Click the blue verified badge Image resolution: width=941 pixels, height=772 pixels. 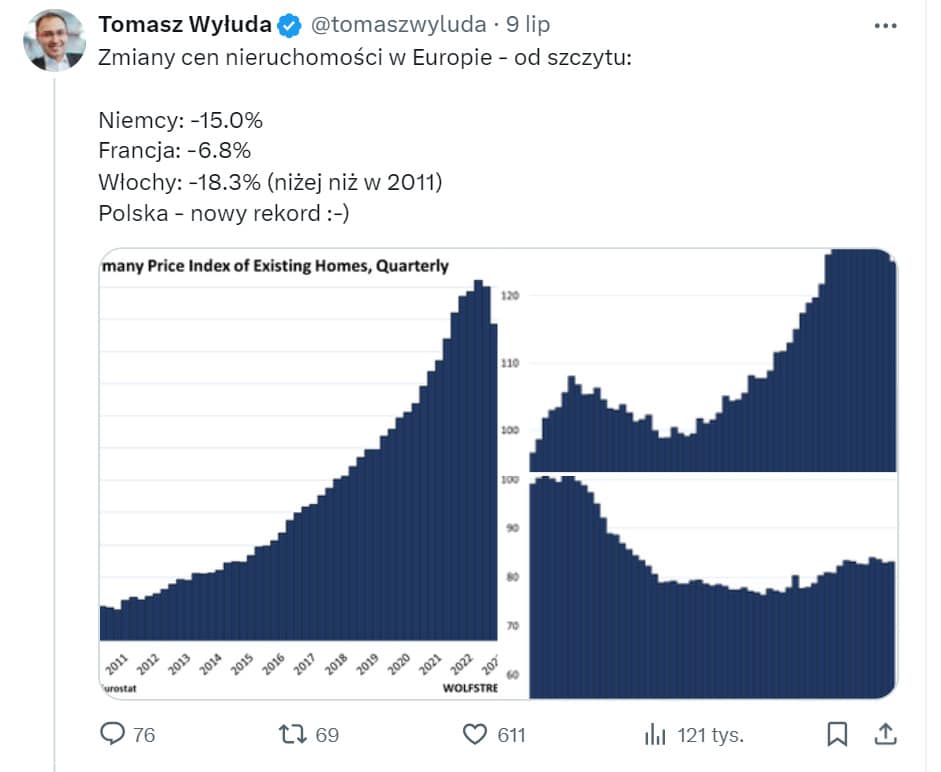coord(287,24)
